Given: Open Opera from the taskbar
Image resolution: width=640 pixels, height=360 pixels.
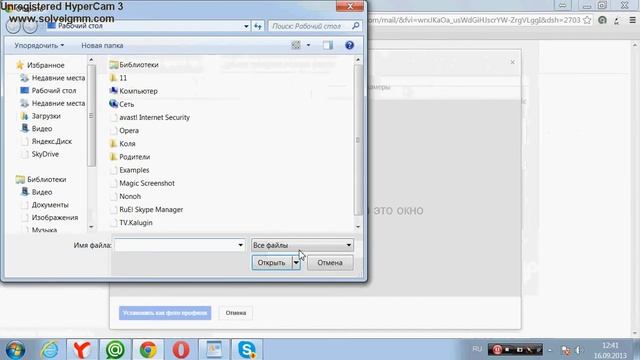Looking at the screenshot, I should pyautogui.click(x=181, y=350).
